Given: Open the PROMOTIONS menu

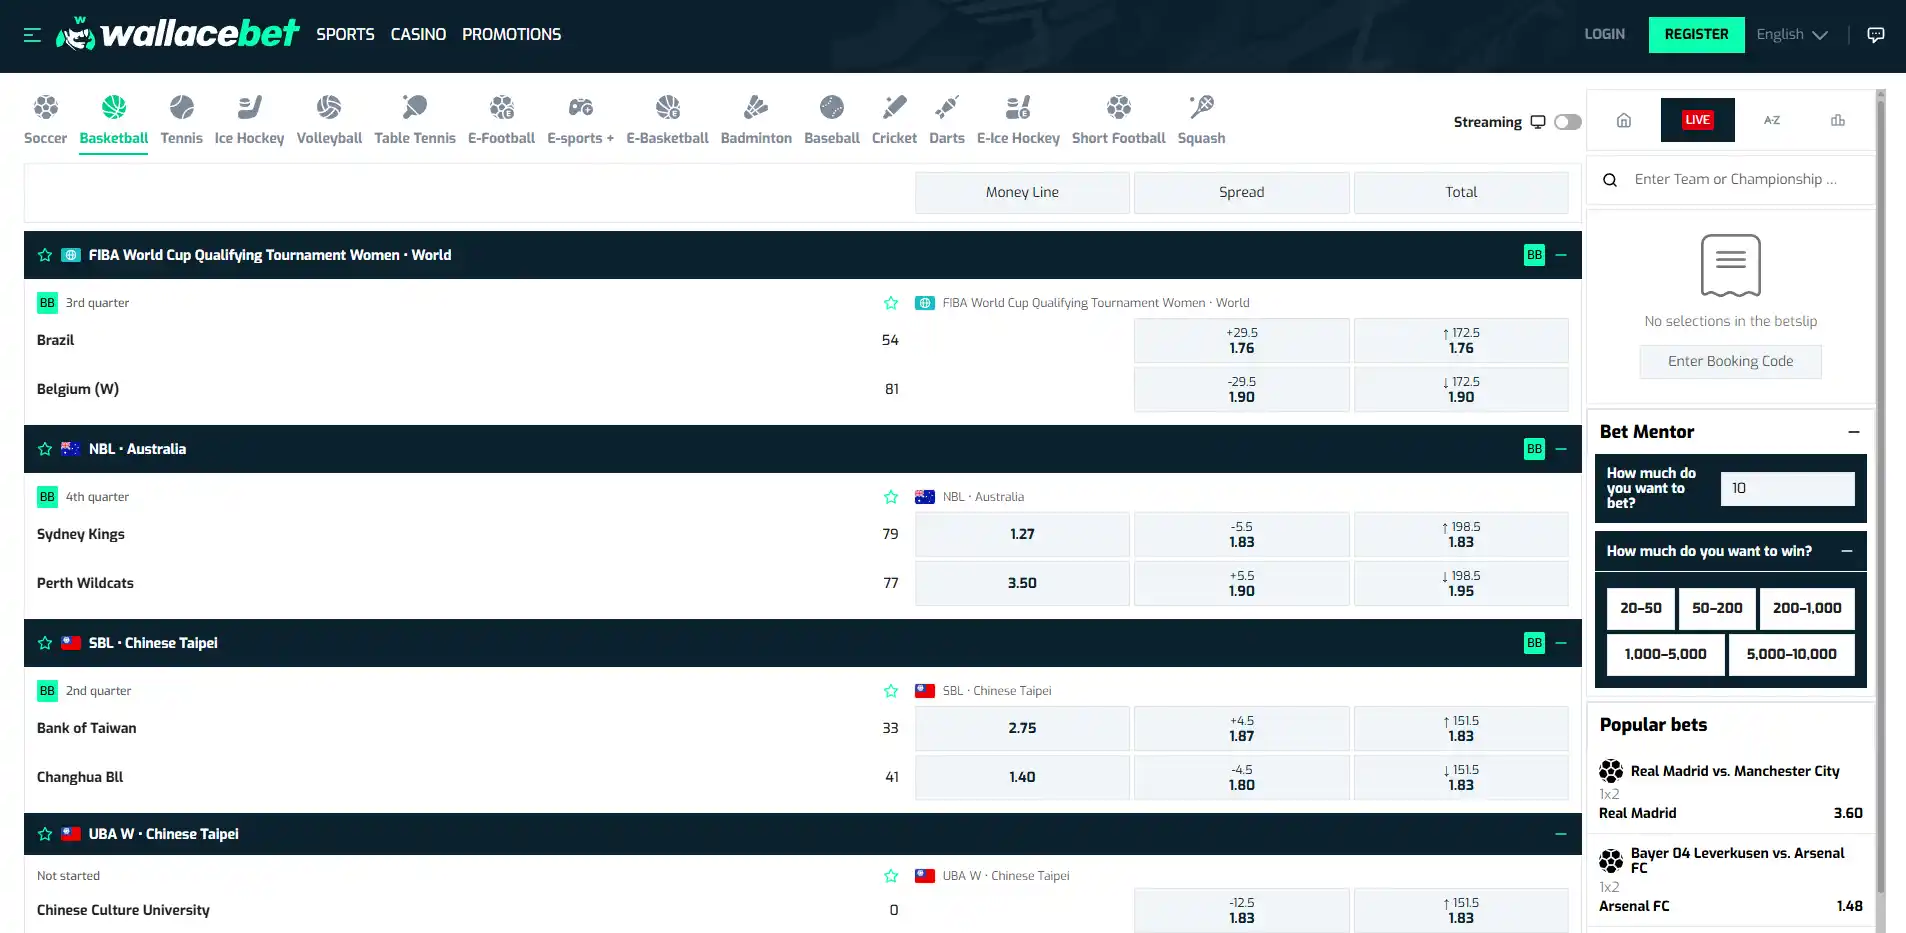Looking at the screenshot, I should coord(511,35).
